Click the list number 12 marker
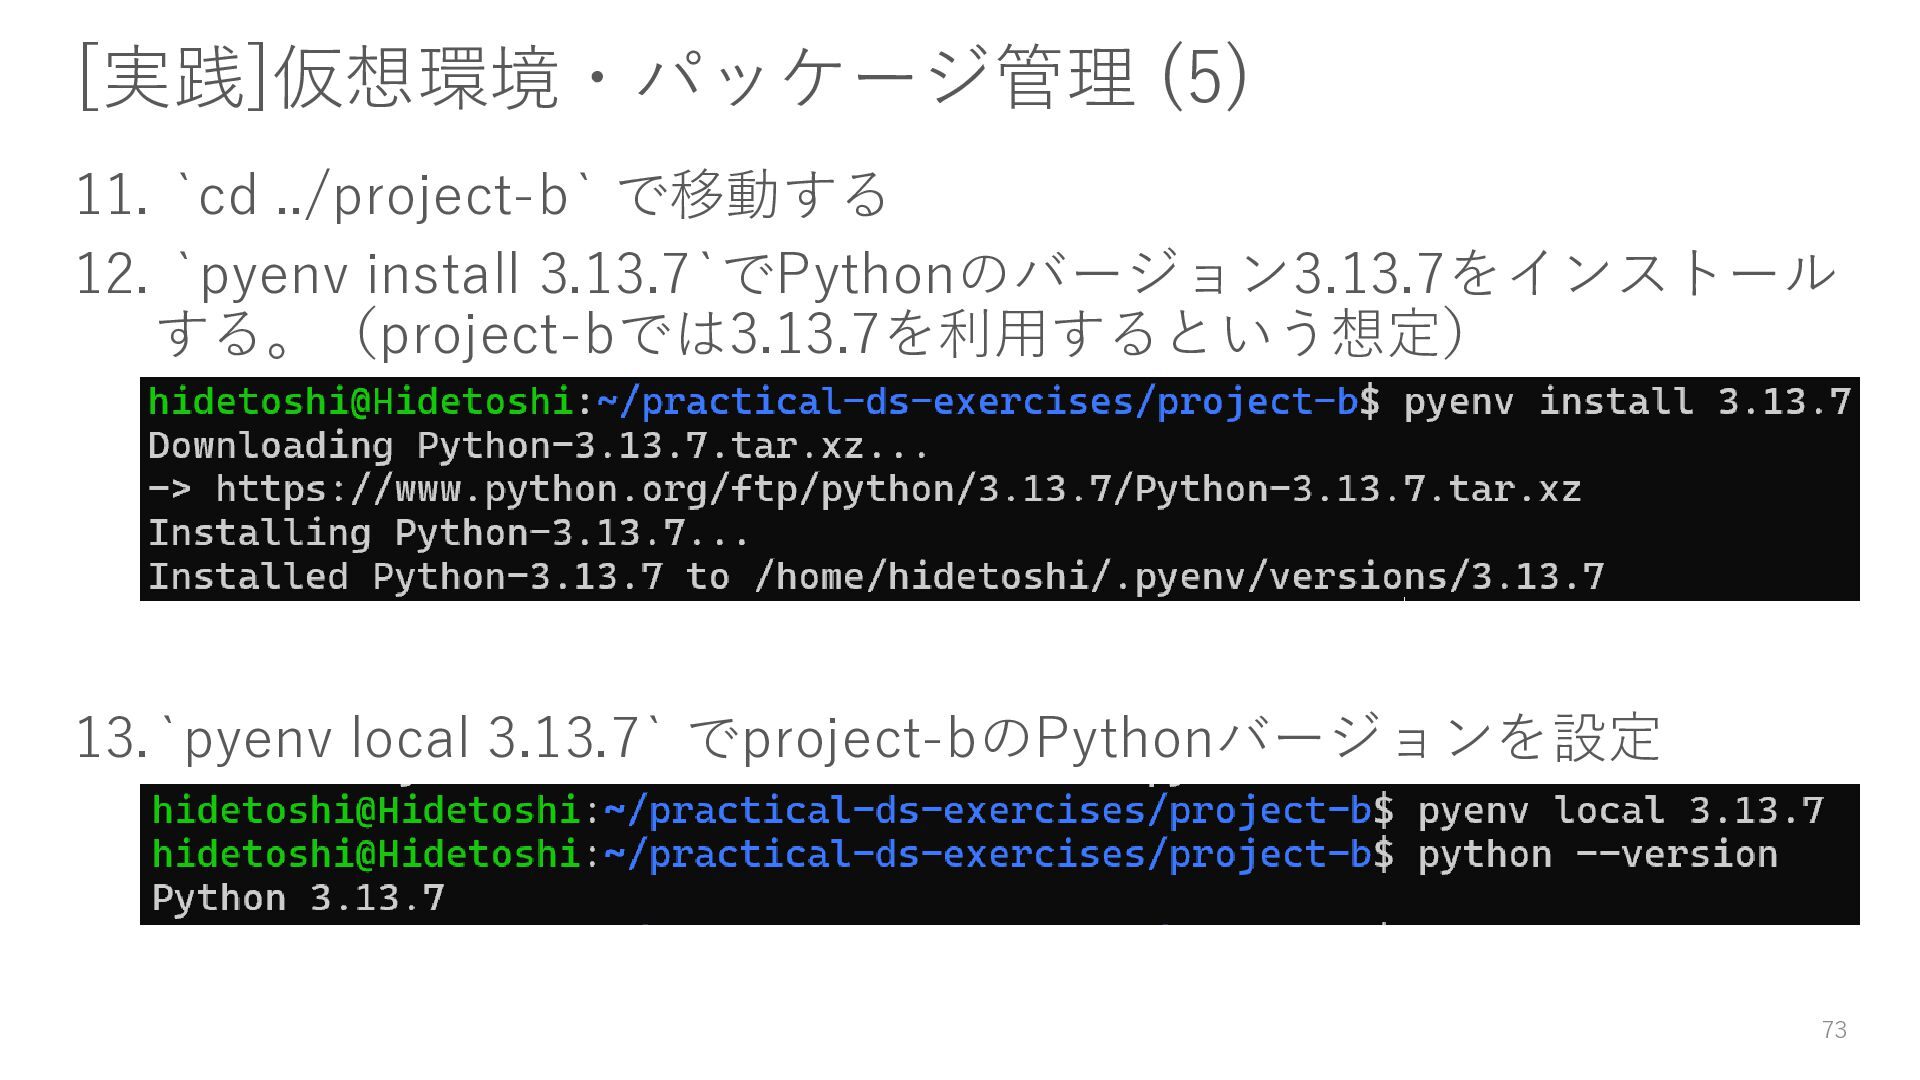 coord(112,274)
